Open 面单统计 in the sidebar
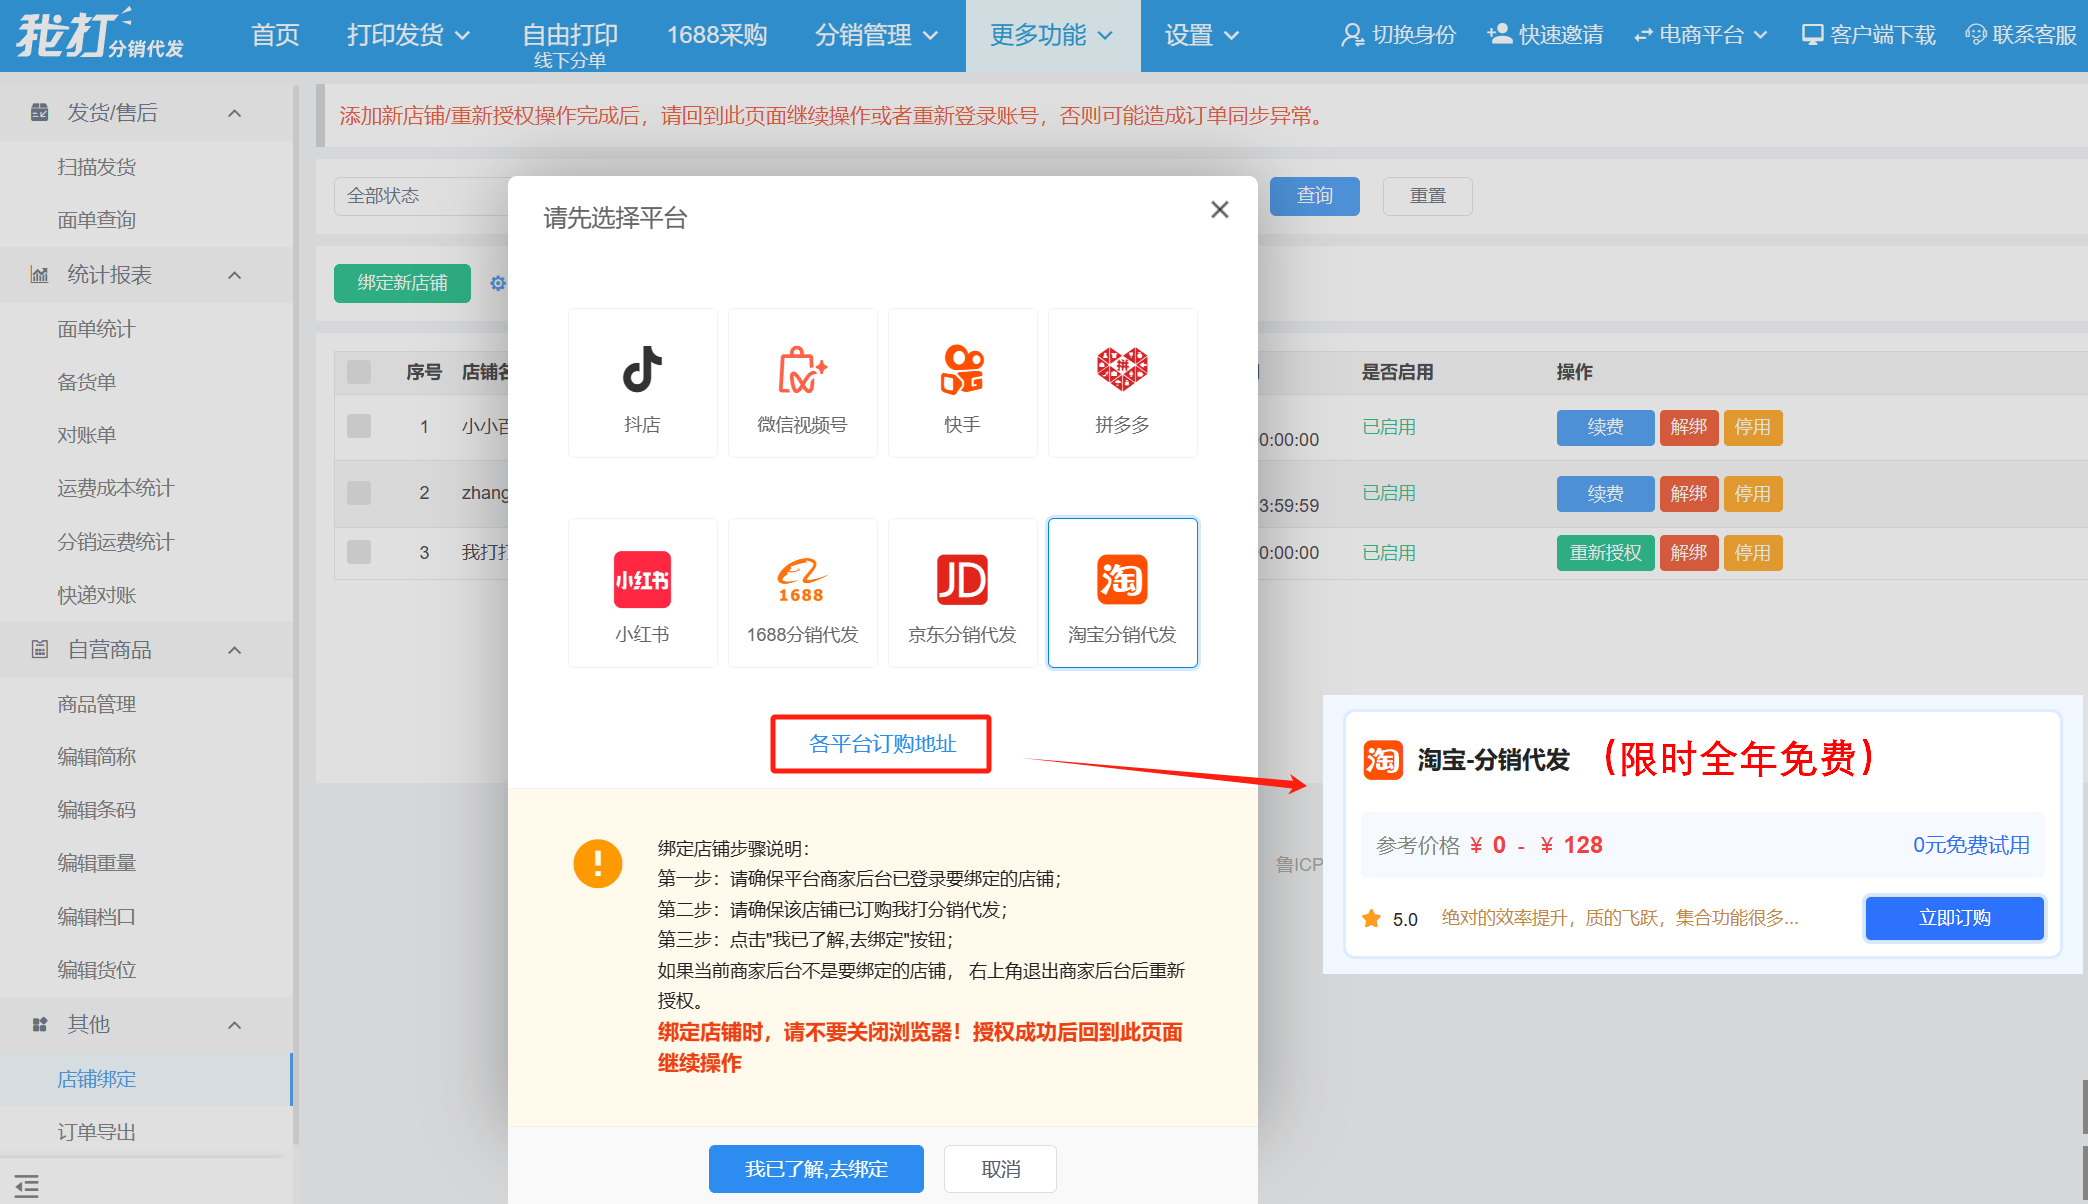This screenshot has width=2088, height=1204. click(96, 329)
